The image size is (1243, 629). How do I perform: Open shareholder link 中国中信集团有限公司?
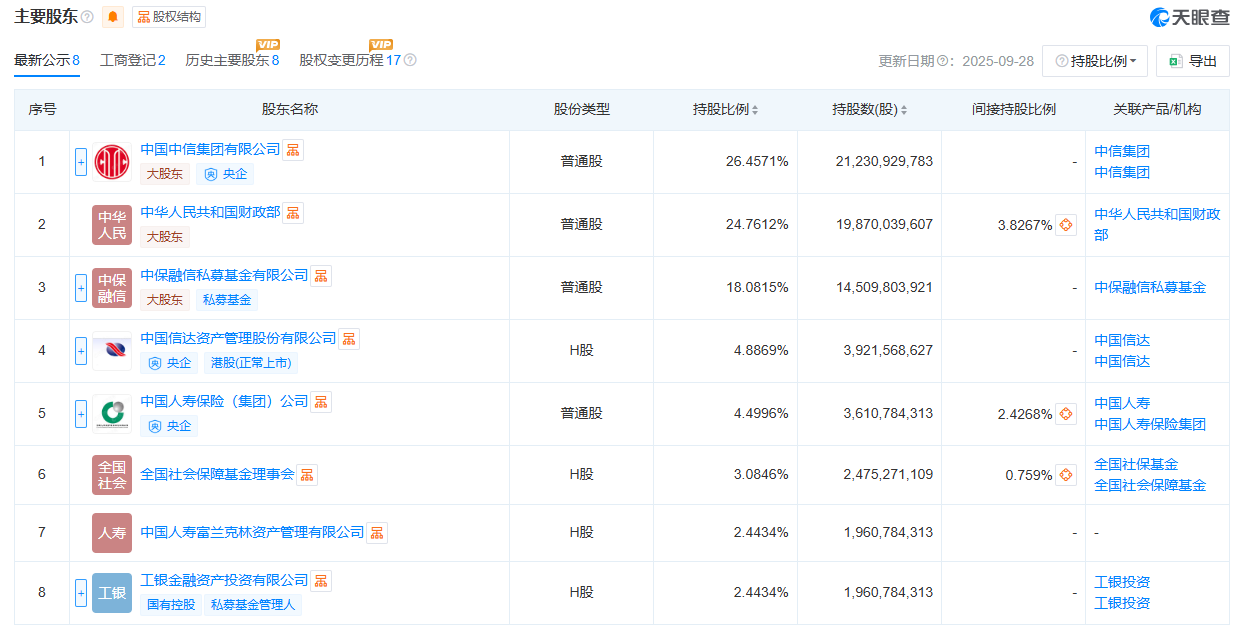(210, 149)
